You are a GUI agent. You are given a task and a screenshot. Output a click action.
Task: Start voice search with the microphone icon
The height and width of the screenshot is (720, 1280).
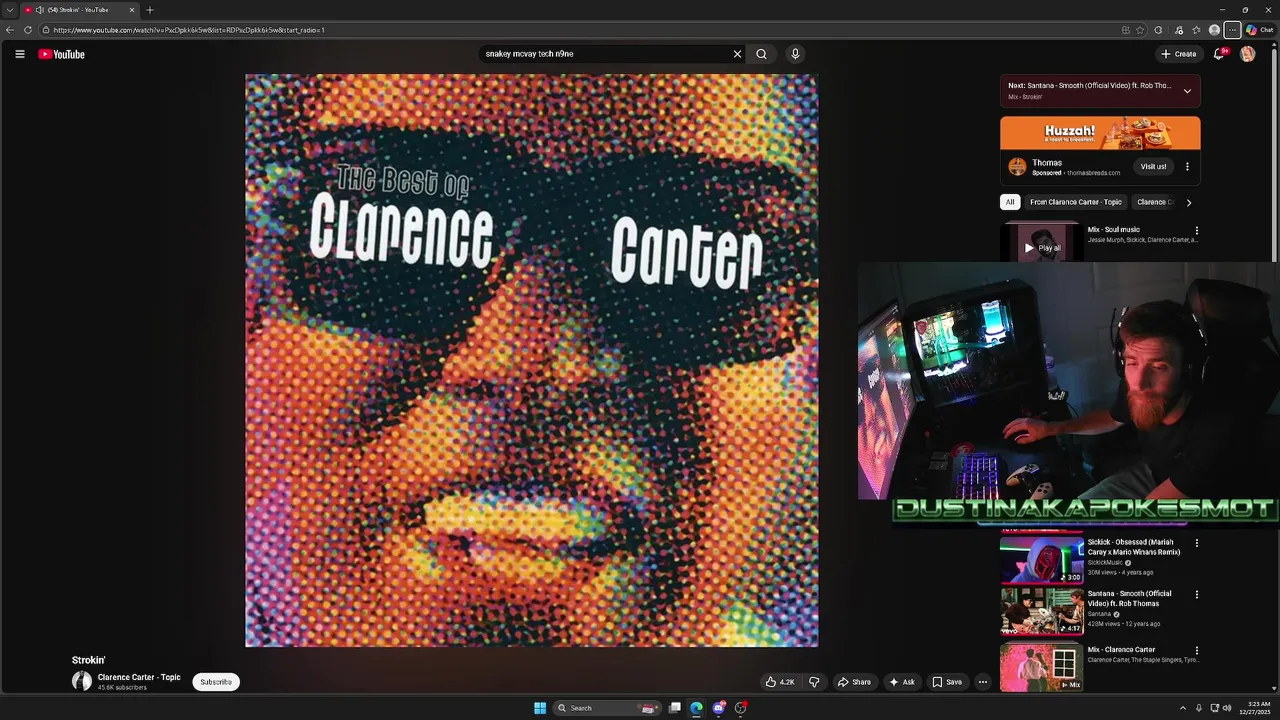[795, 54]
